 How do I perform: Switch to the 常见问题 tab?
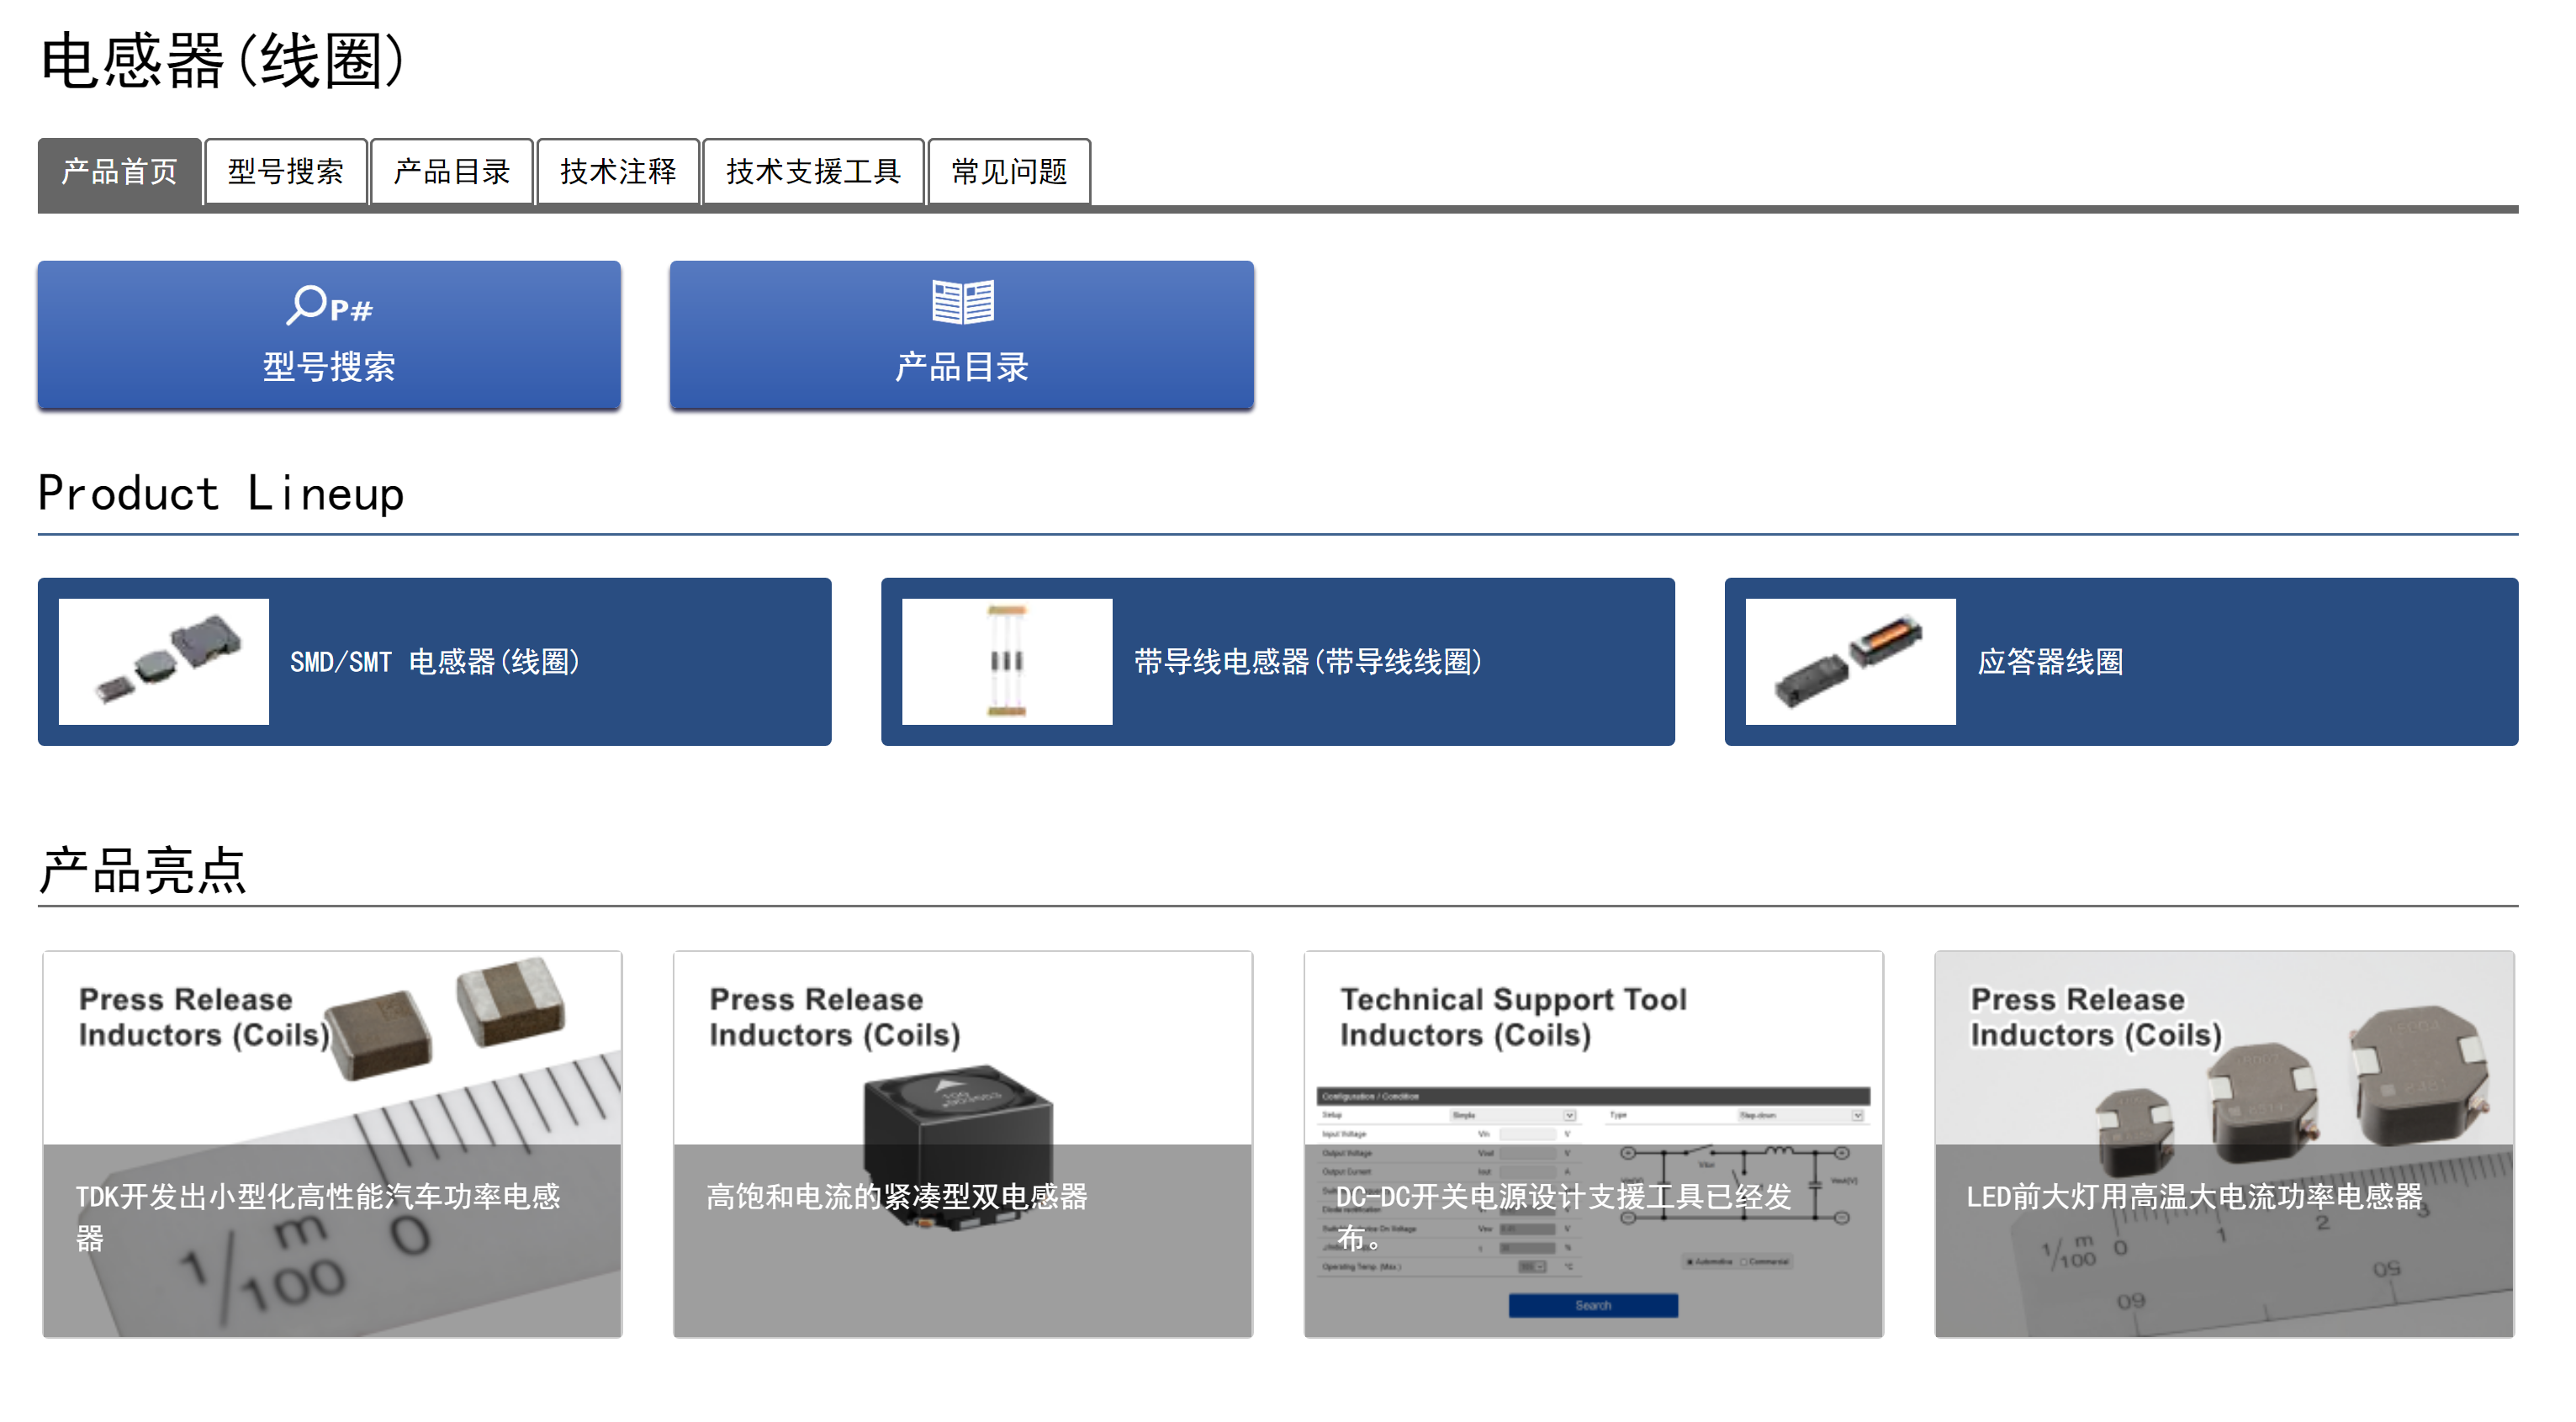[x=1008, y=172]
